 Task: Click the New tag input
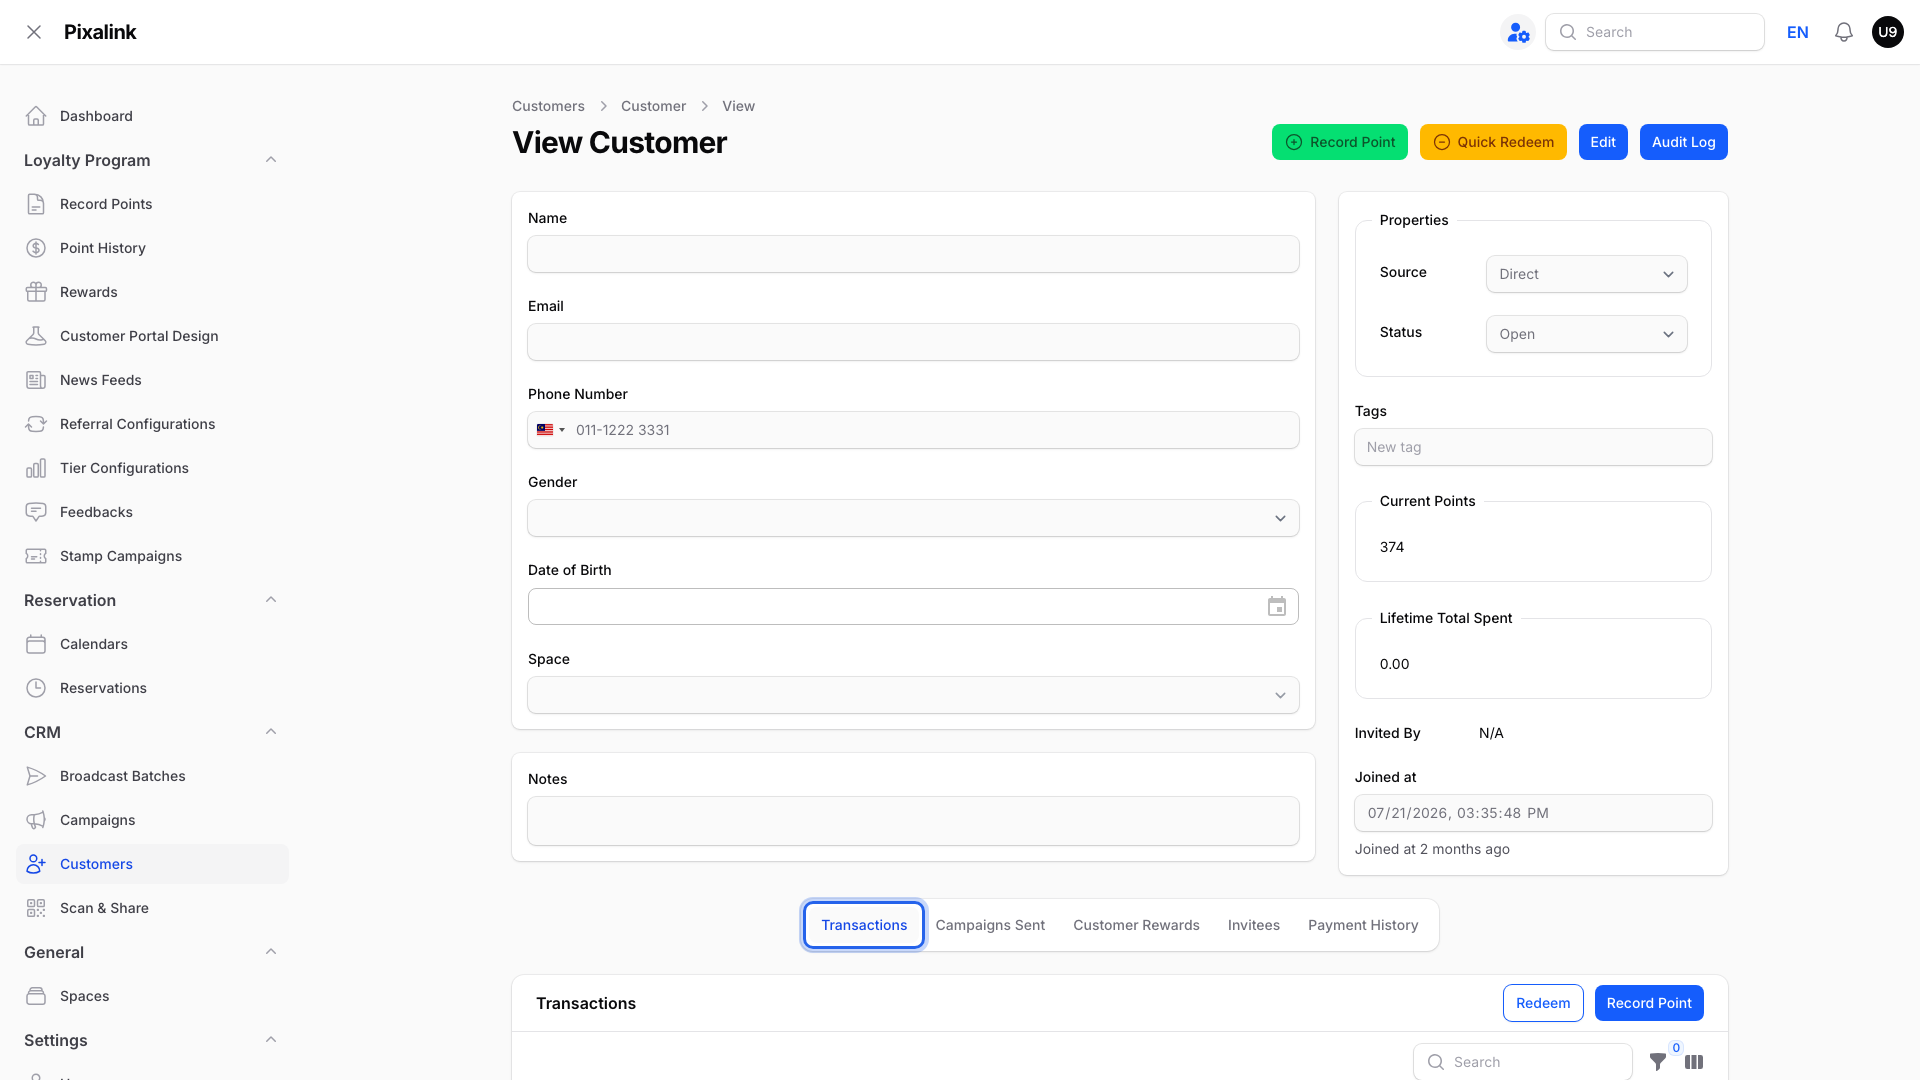tap(1533, 447)
